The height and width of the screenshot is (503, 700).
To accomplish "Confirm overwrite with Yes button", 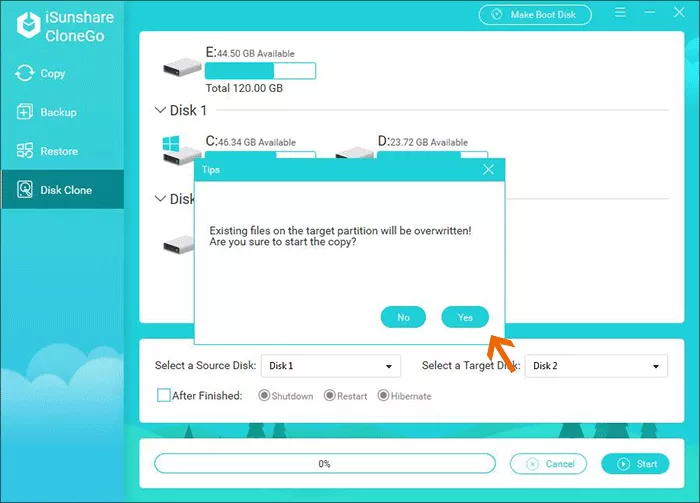I will [465, 317].
